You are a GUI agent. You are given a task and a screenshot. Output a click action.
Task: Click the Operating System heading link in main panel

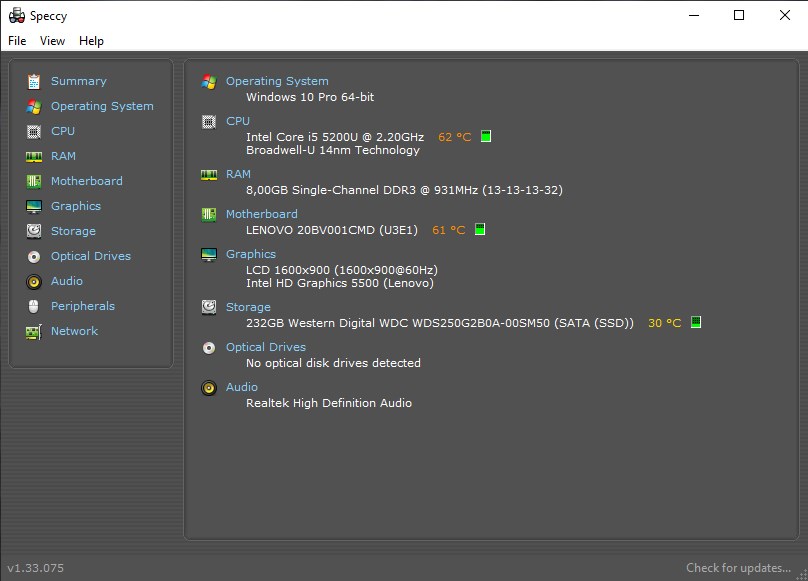277,81
